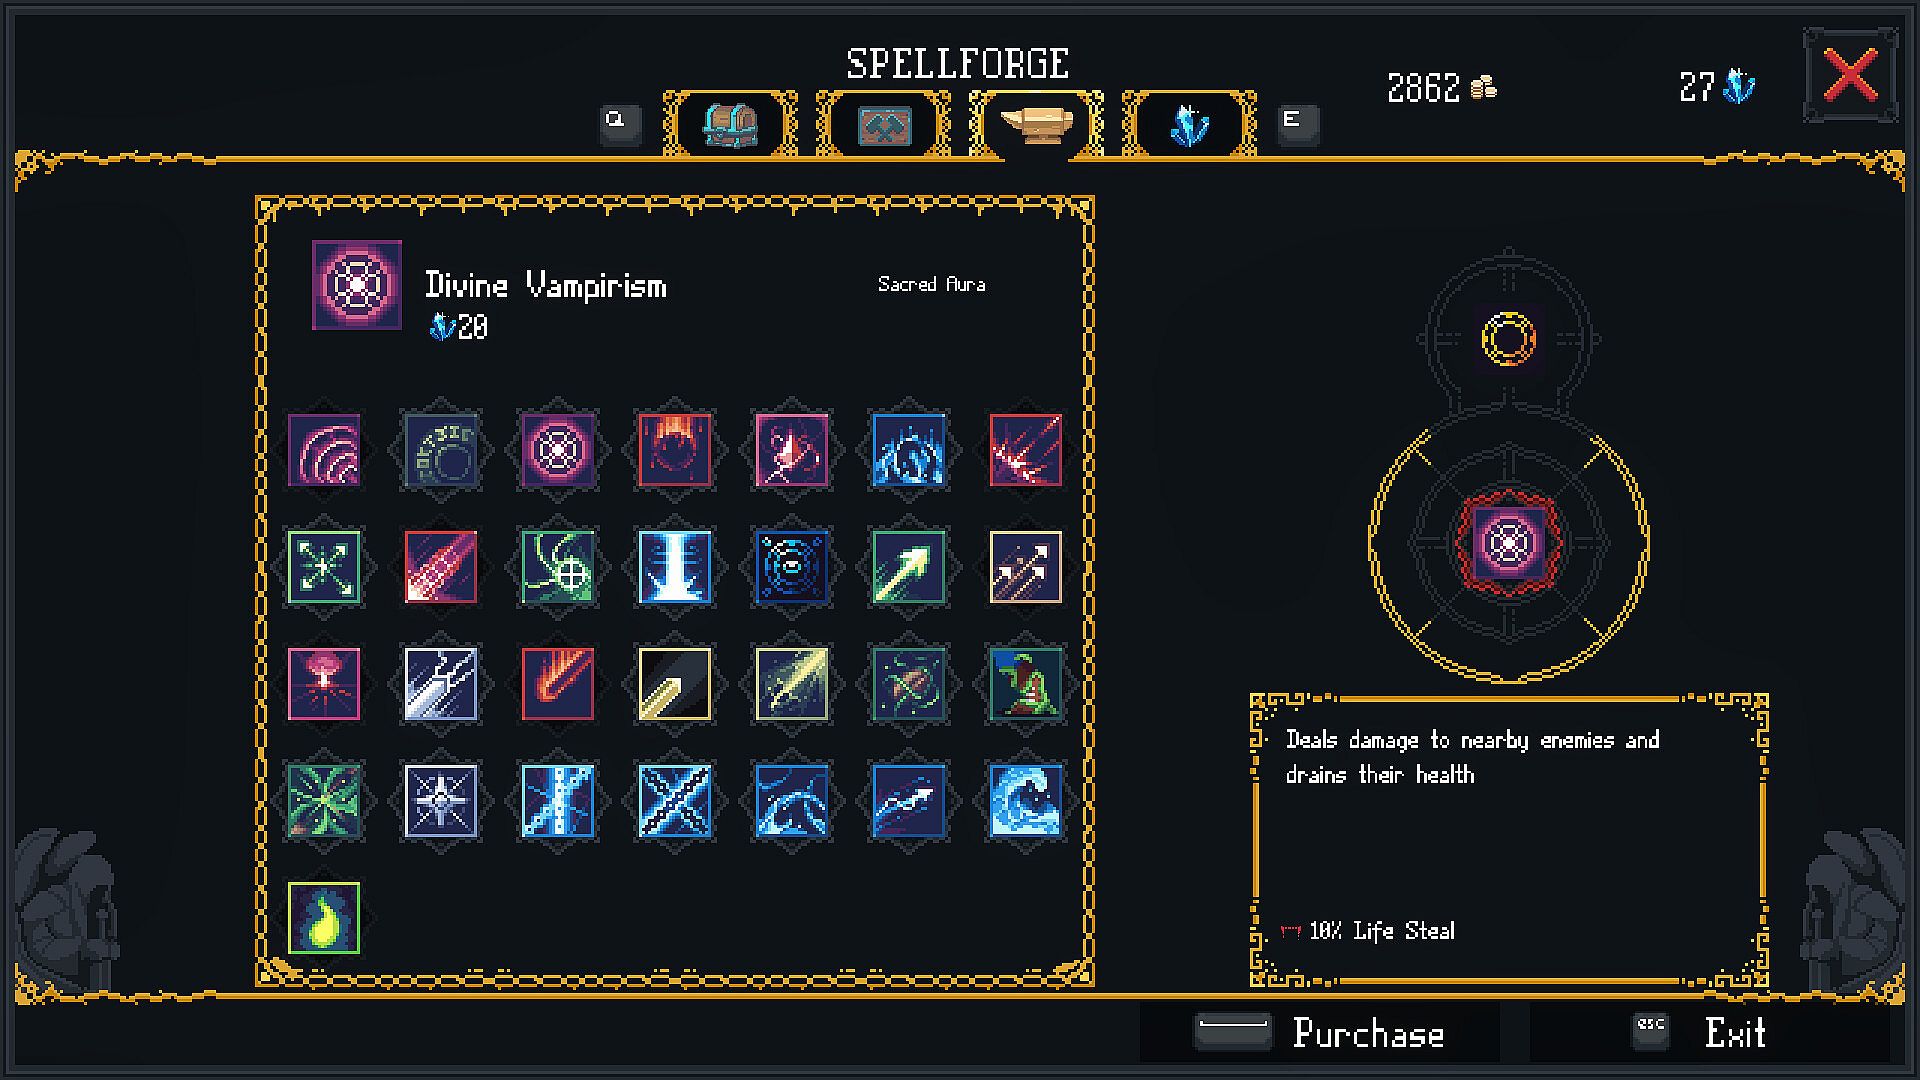Select the anvil forge tab
The width and height of the screenshot is (1920, 1080).
point(1036,125)
